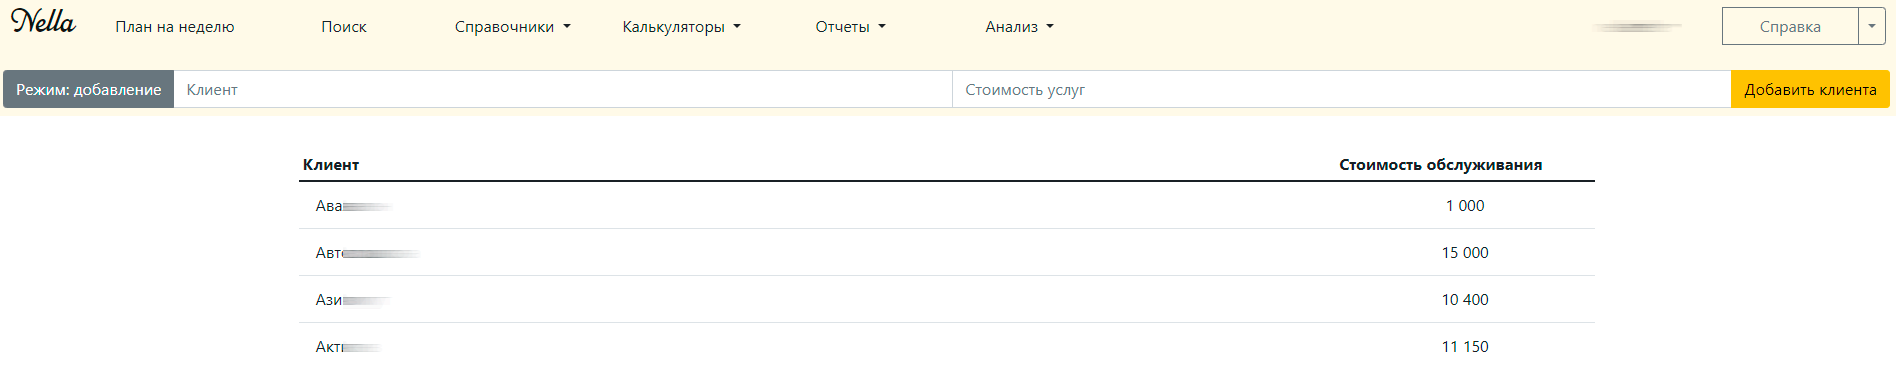Expand the Отчеты dropdown menu
This screenshot has height=365, width=1896.
pos(850,27)
